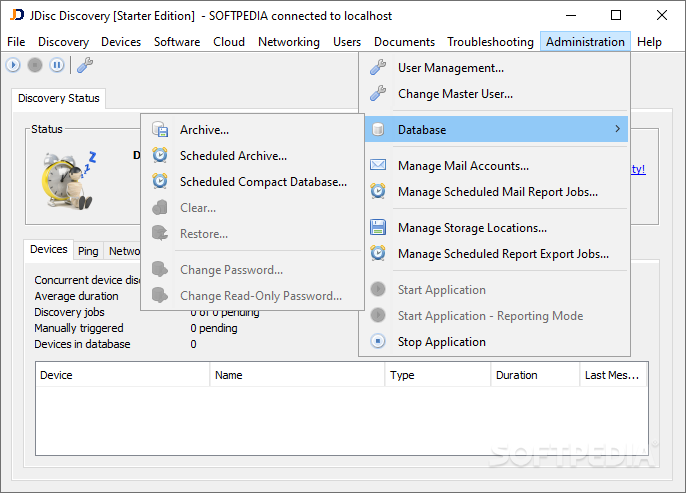
Task: Click the Stop Application icon
Action: [378, 341]
